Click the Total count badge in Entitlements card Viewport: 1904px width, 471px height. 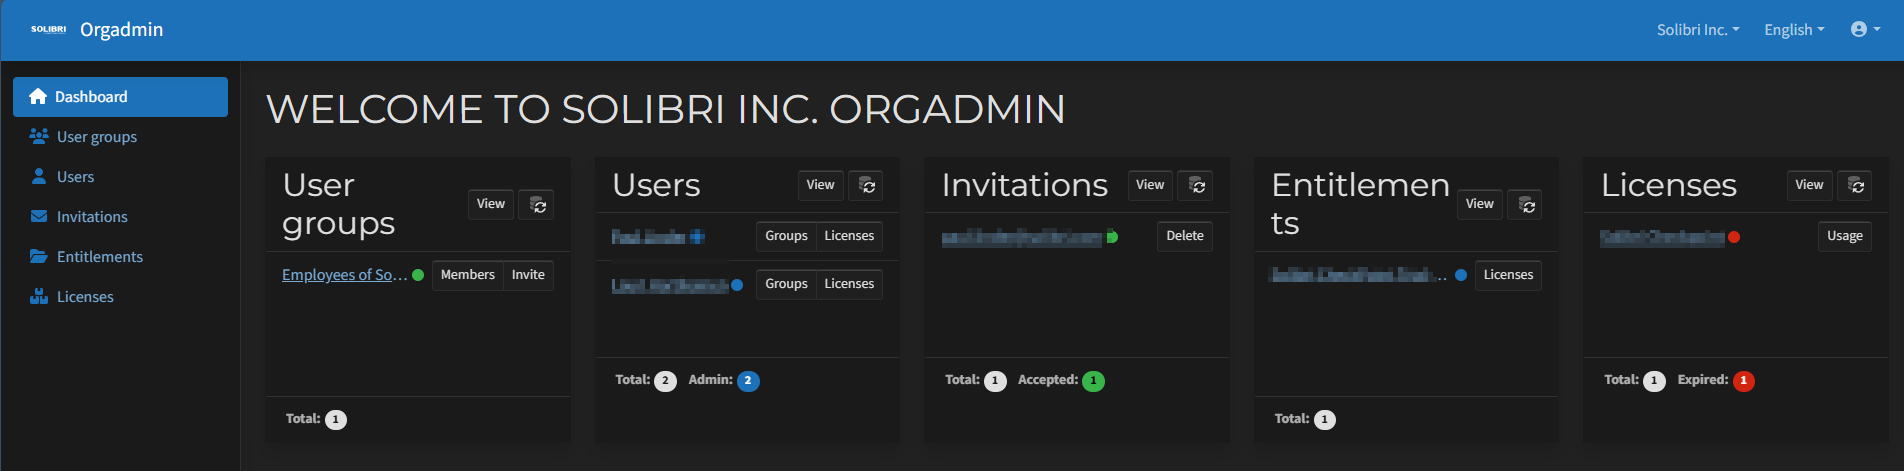click(1324, 420)
